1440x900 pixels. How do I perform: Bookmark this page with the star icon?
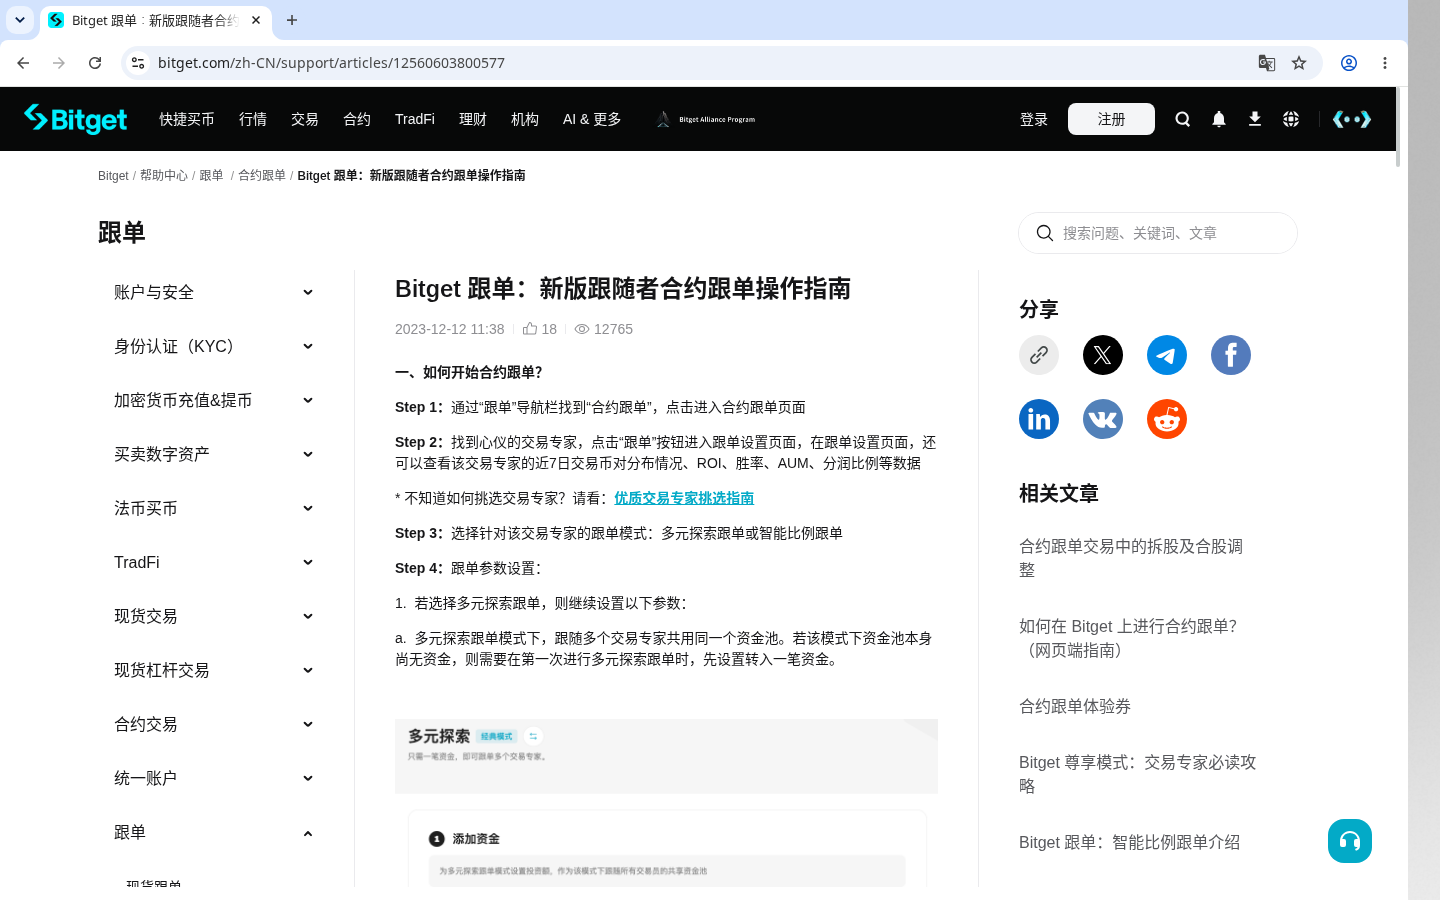tap(1299, 63)
